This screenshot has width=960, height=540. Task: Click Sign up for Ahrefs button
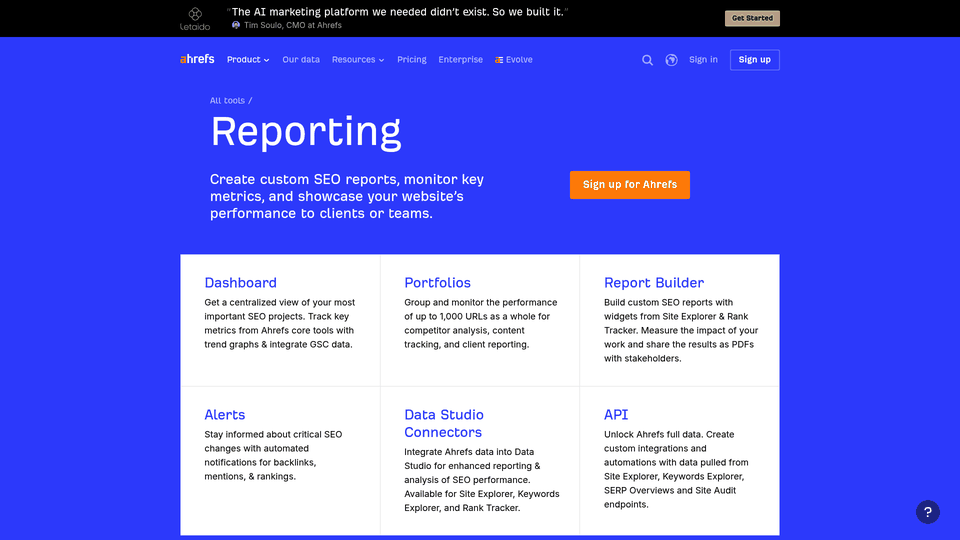pyautogui.click(x=629, y=185)
